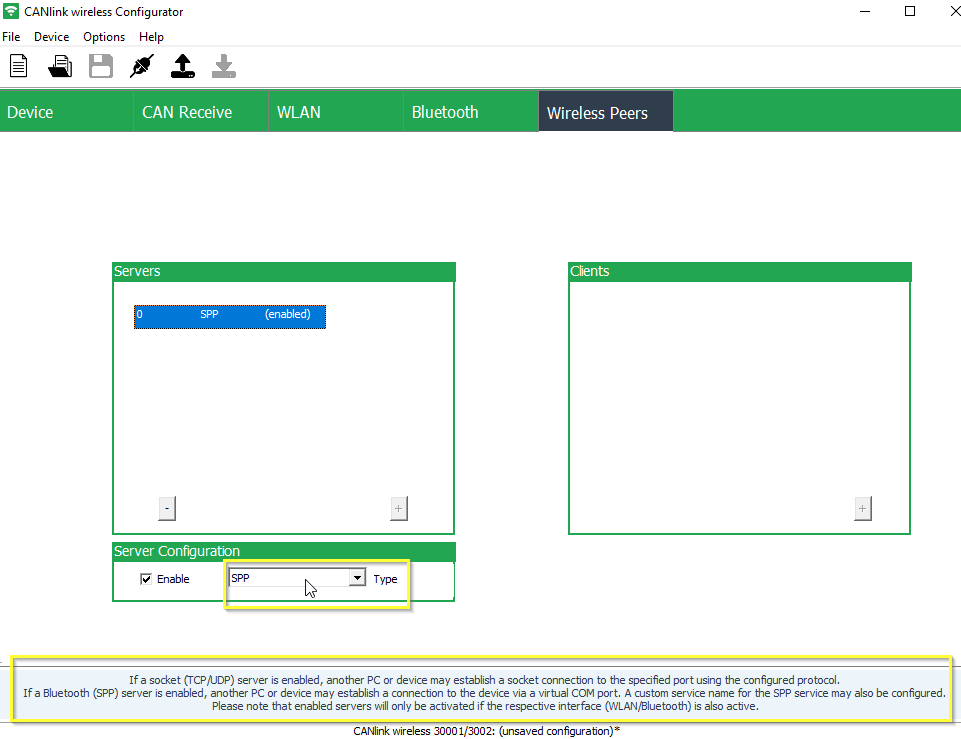Open a configuration file using toolbar icon
961x739 pixels.
click(59, 66)
